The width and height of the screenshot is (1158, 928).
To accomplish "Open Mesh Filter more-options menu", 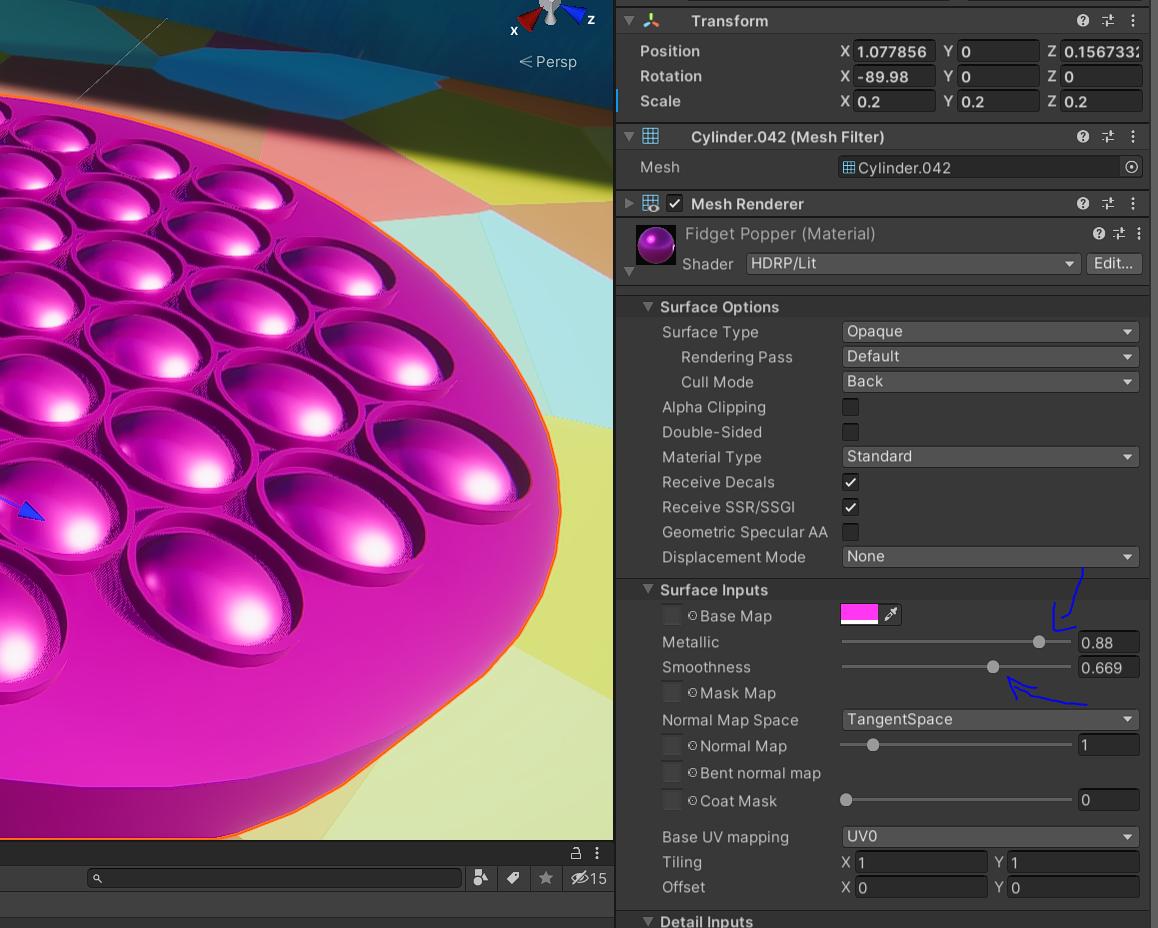I will tap(1133, 137).
